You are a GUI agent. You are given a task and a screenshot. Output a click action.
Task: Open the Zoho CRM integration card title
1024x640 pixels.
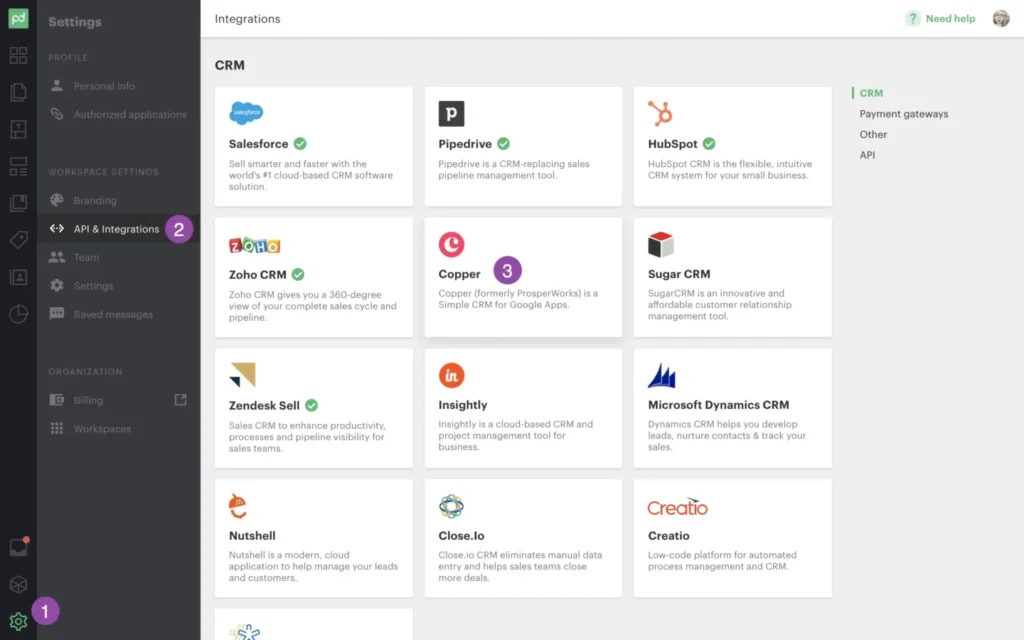tap(257, 274)
